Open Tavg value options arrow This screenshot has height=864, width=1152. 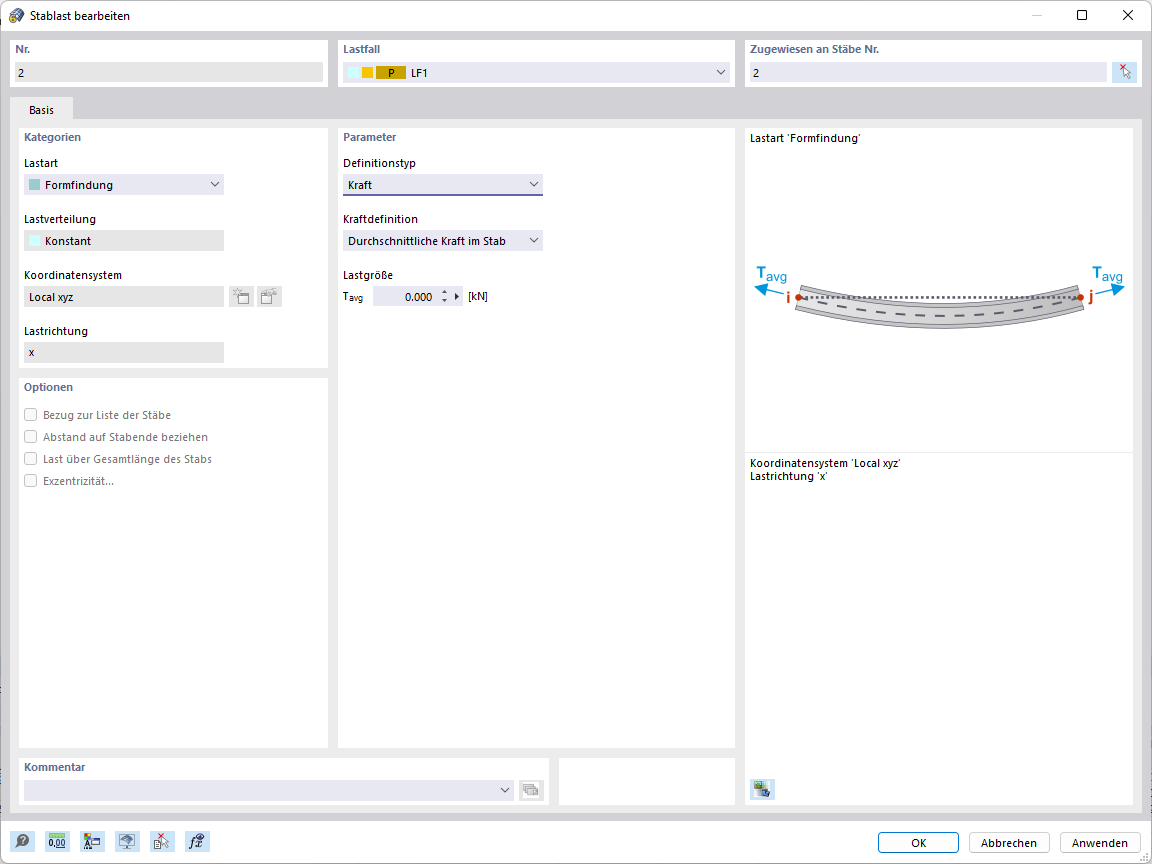point(458,297)
